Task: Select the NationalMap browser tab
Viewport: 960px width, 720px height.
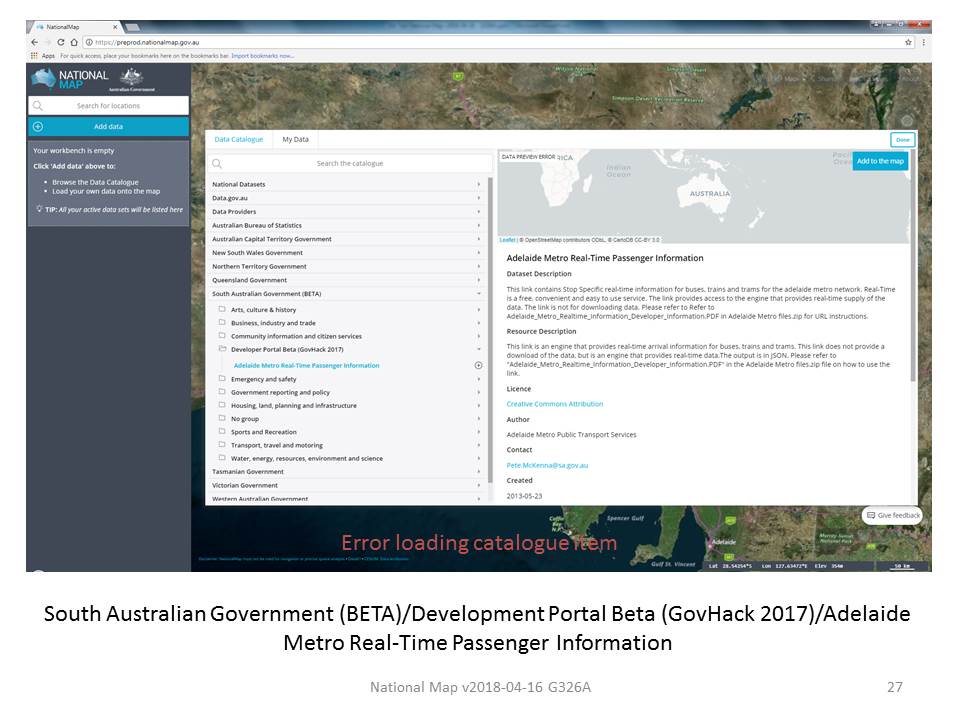Action: tap(73, 27)
